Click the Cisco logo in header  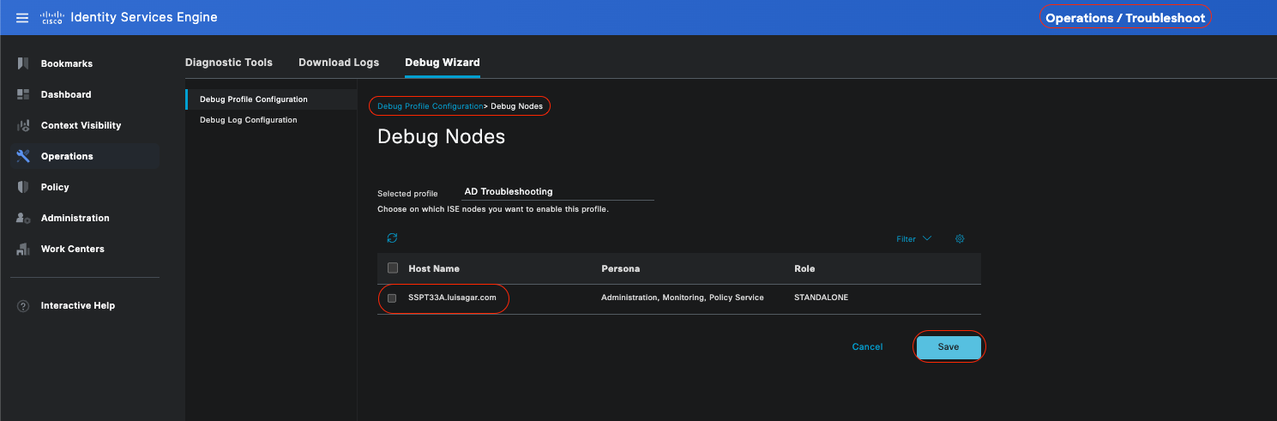[x=52, y=17]
